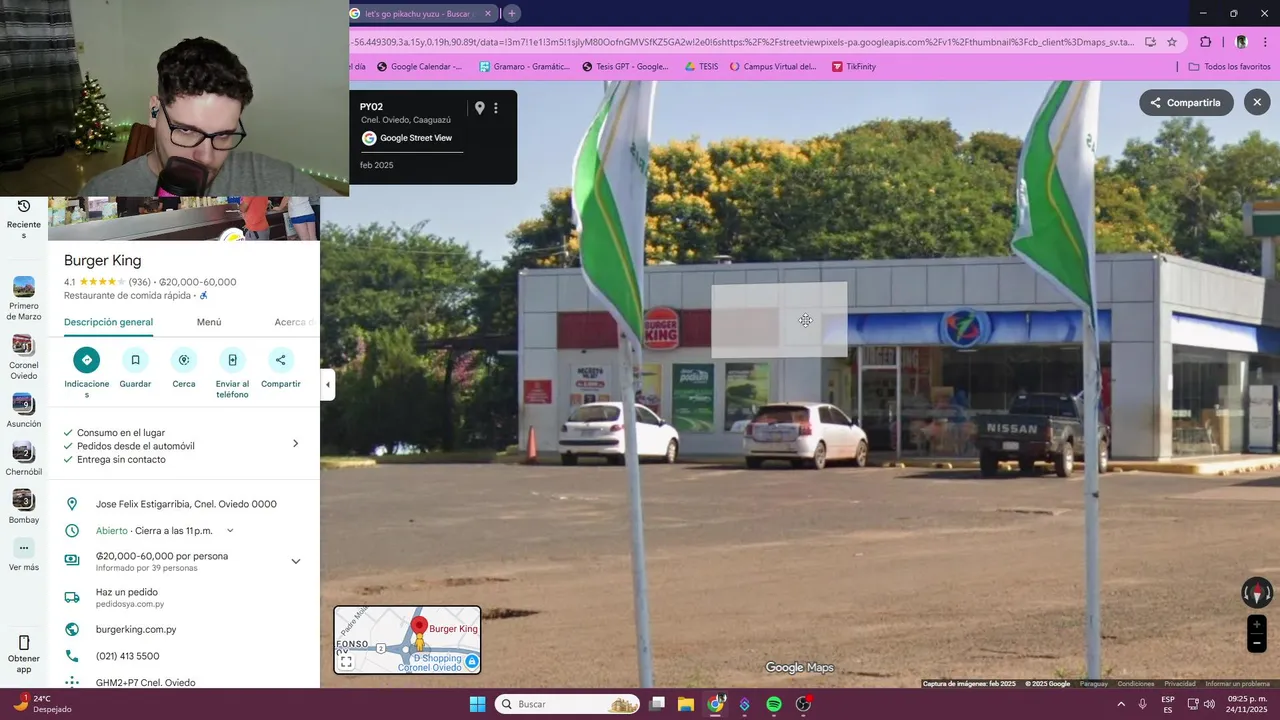The height and width of the screenshot is (720, 1280).
Task: Click taskbar Buscar search box
Action: 567,704
